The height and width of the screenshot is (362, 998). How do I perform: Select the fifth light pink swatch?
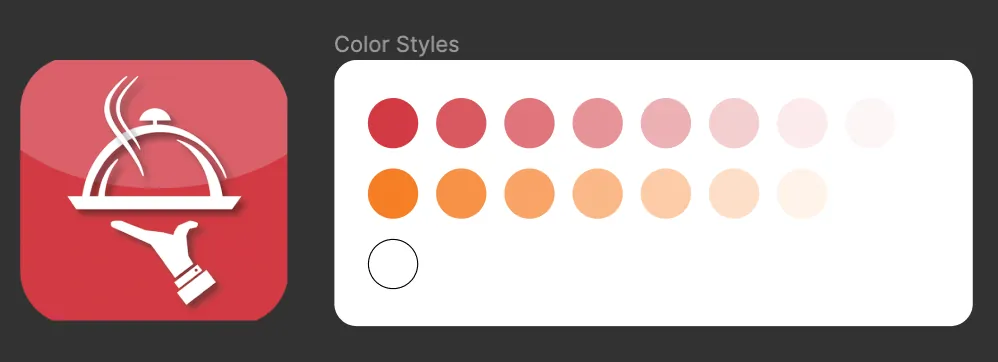click(666, 123)
